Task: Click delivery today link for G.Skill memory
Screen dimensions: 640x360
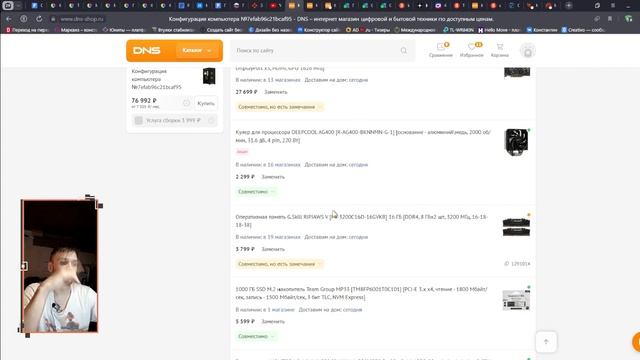Action: pyautogui.click(x=358, y=237)
